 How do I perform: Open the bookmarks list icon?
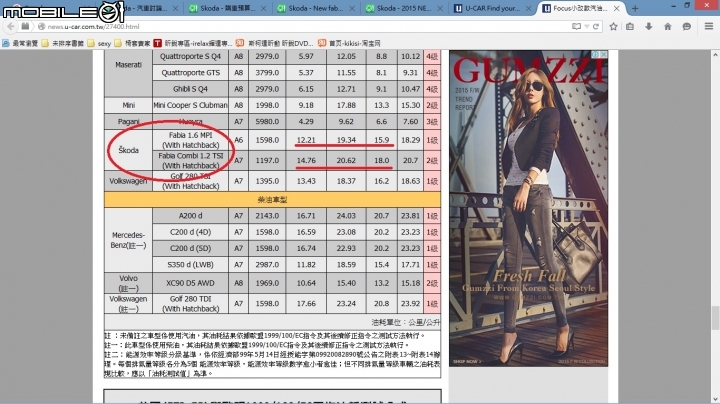(630, 27)
